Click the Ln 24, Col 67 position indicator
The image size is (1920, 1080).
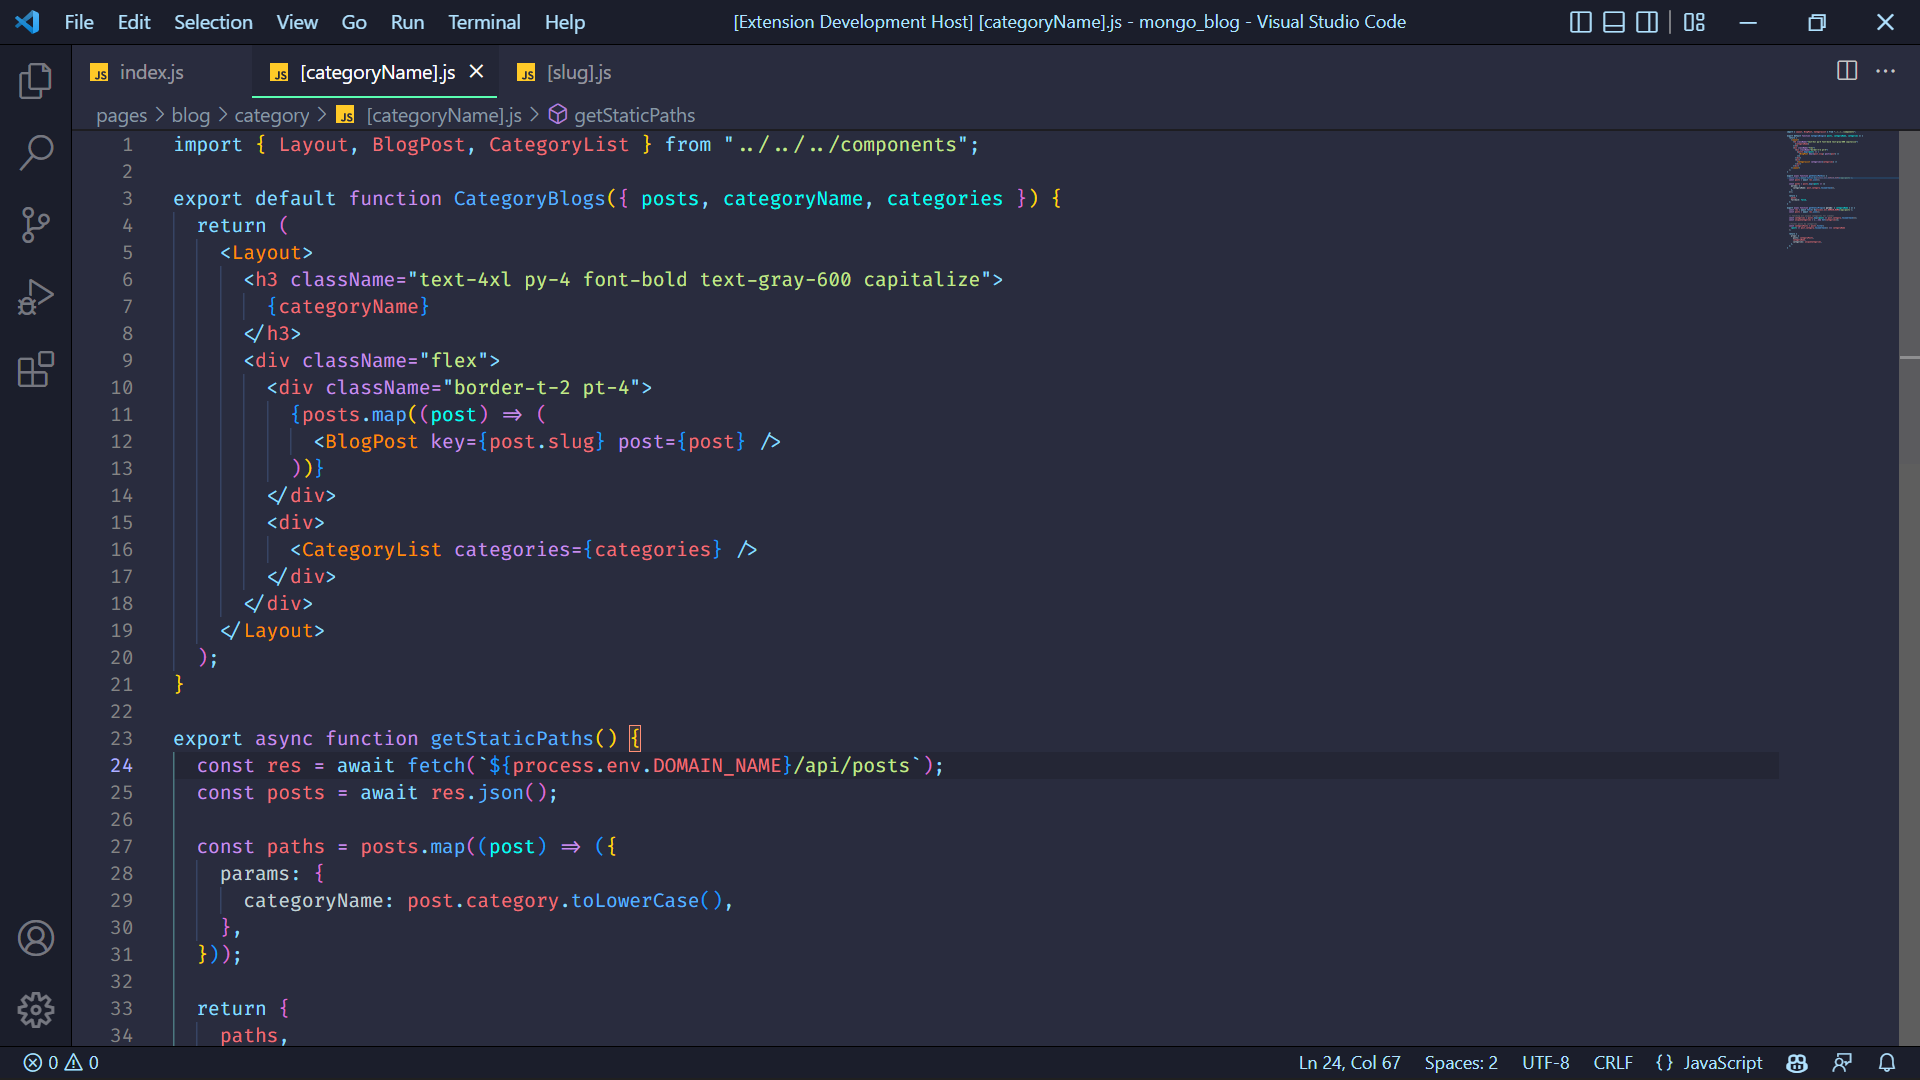(x=1349, y=1063)
